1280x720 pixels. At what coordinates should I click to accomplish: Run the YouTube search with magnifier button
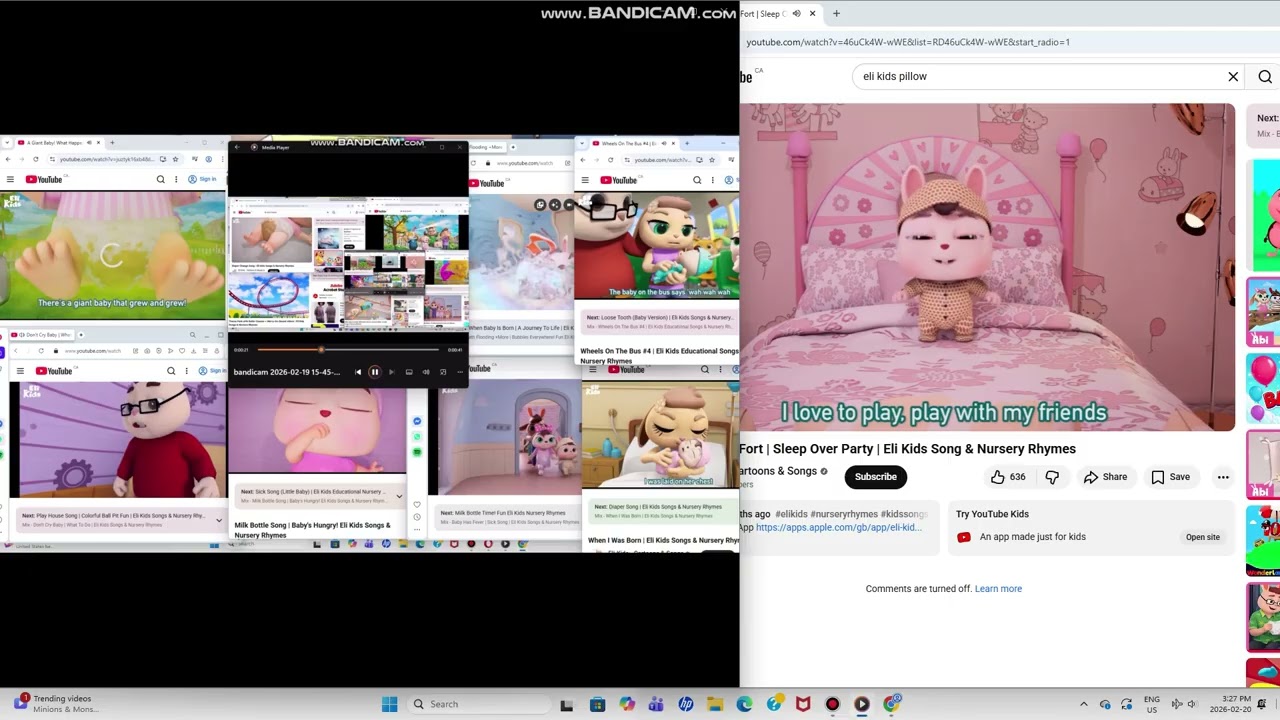point(1265,77)
